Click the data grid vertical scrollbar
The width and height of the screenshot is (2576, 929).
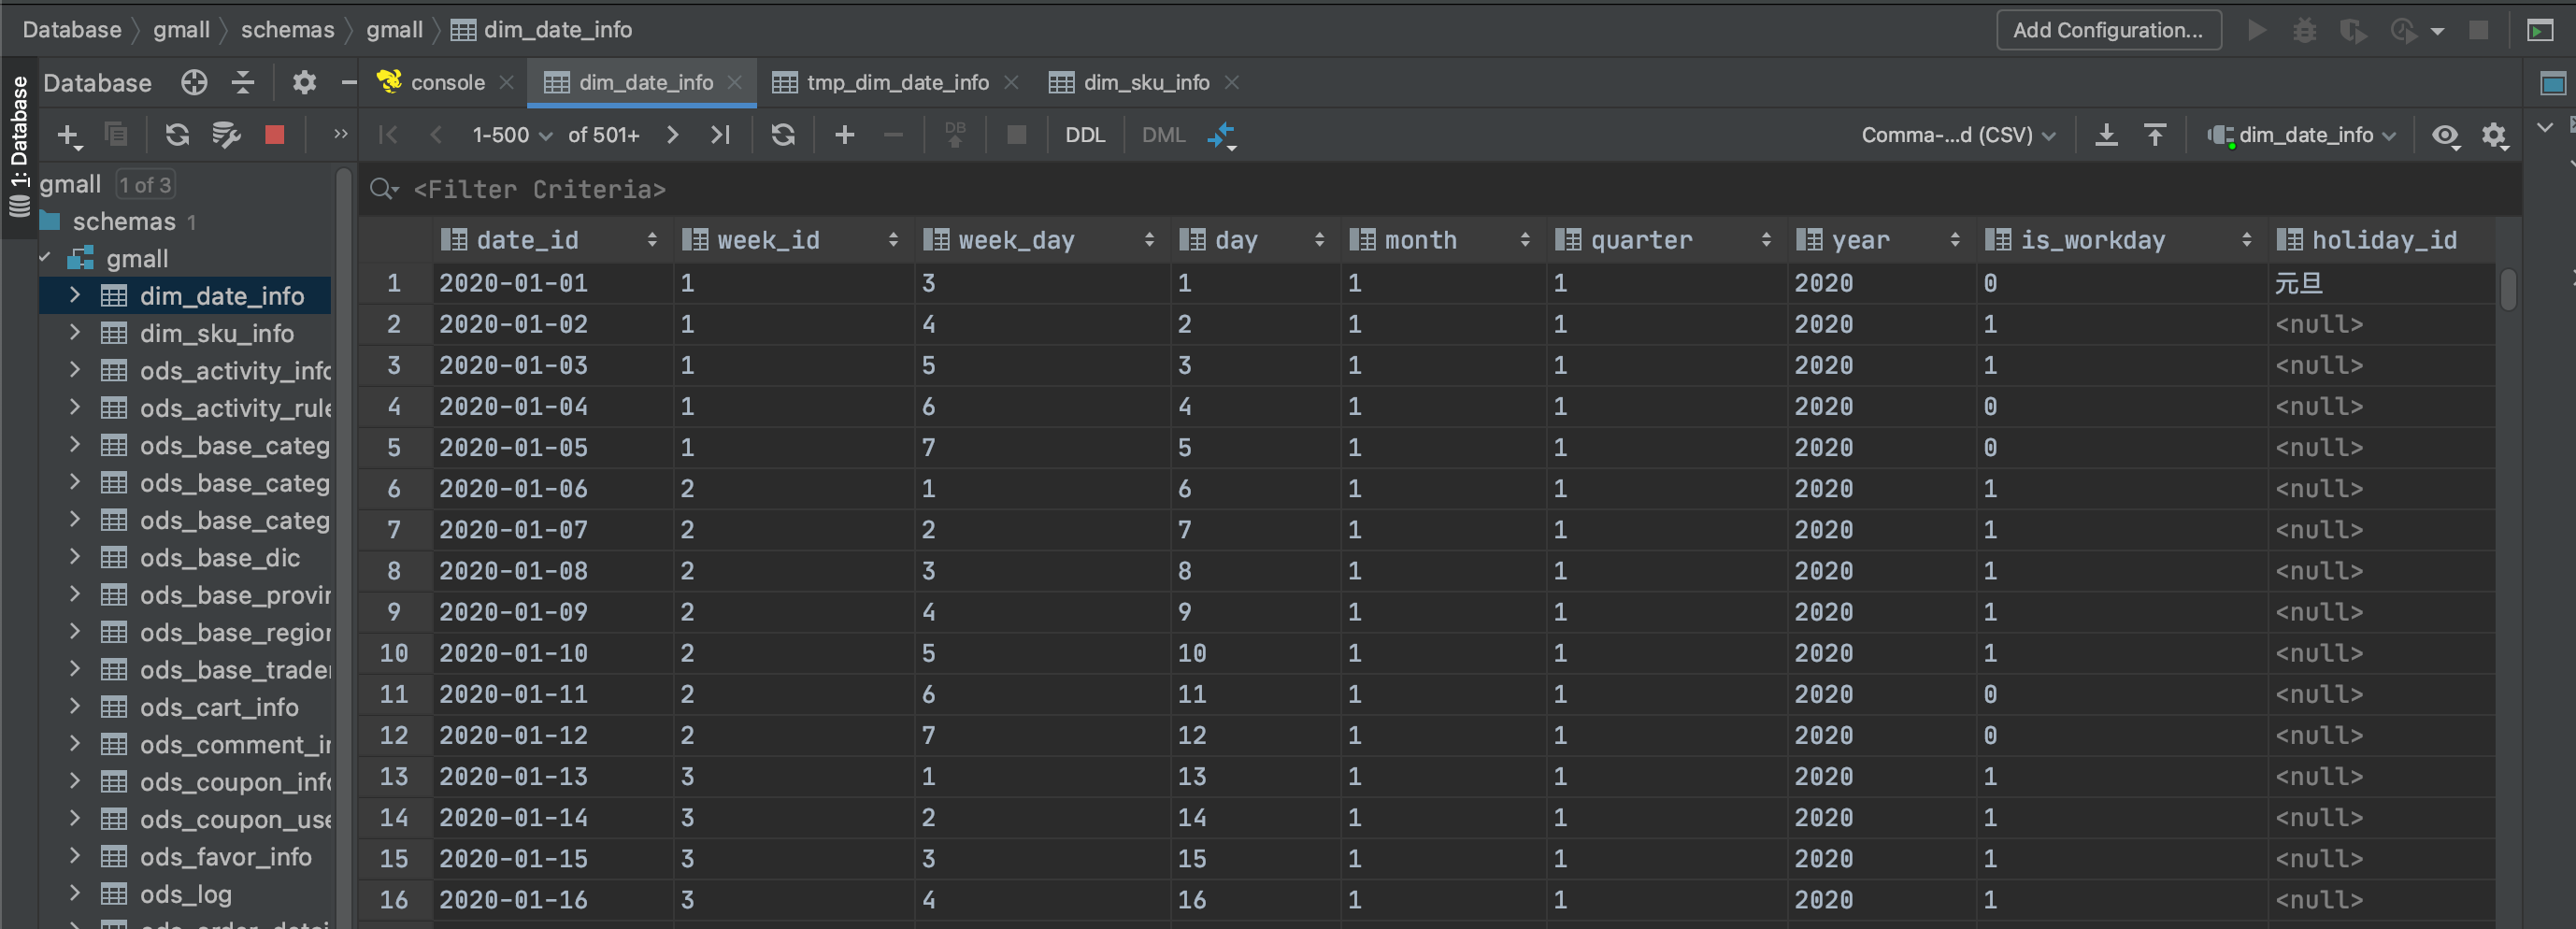point(2508,290)
